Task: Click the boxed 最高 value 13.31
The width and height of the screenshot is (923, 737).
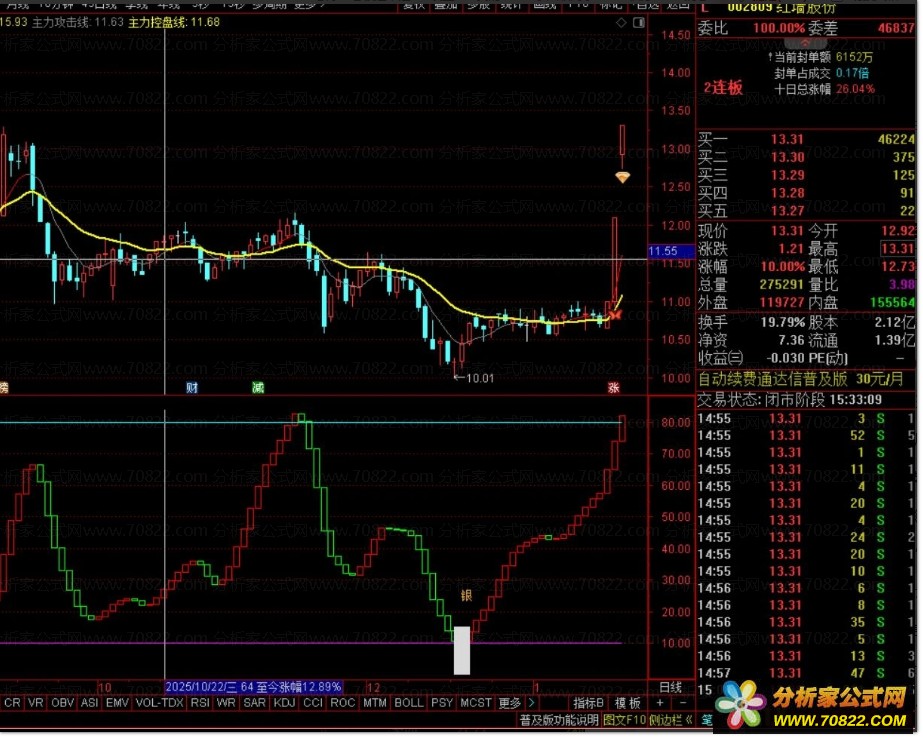Action: pyautogui.click(x=898, y=248)
